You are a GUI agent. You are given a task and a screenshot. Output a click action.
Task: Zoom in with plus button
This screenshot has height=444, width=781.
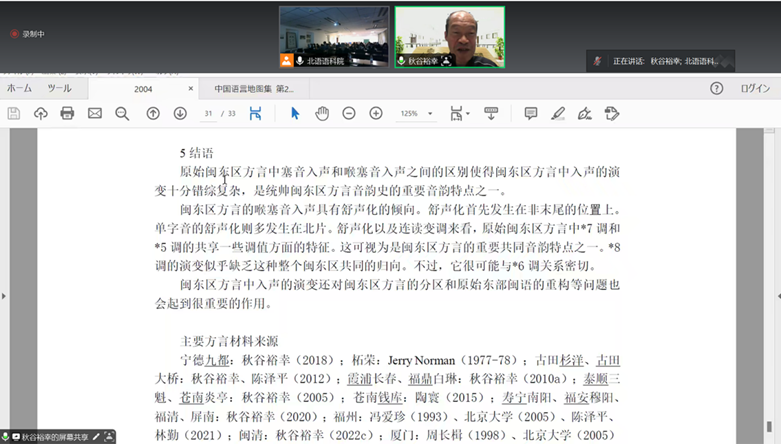point(376,114)
